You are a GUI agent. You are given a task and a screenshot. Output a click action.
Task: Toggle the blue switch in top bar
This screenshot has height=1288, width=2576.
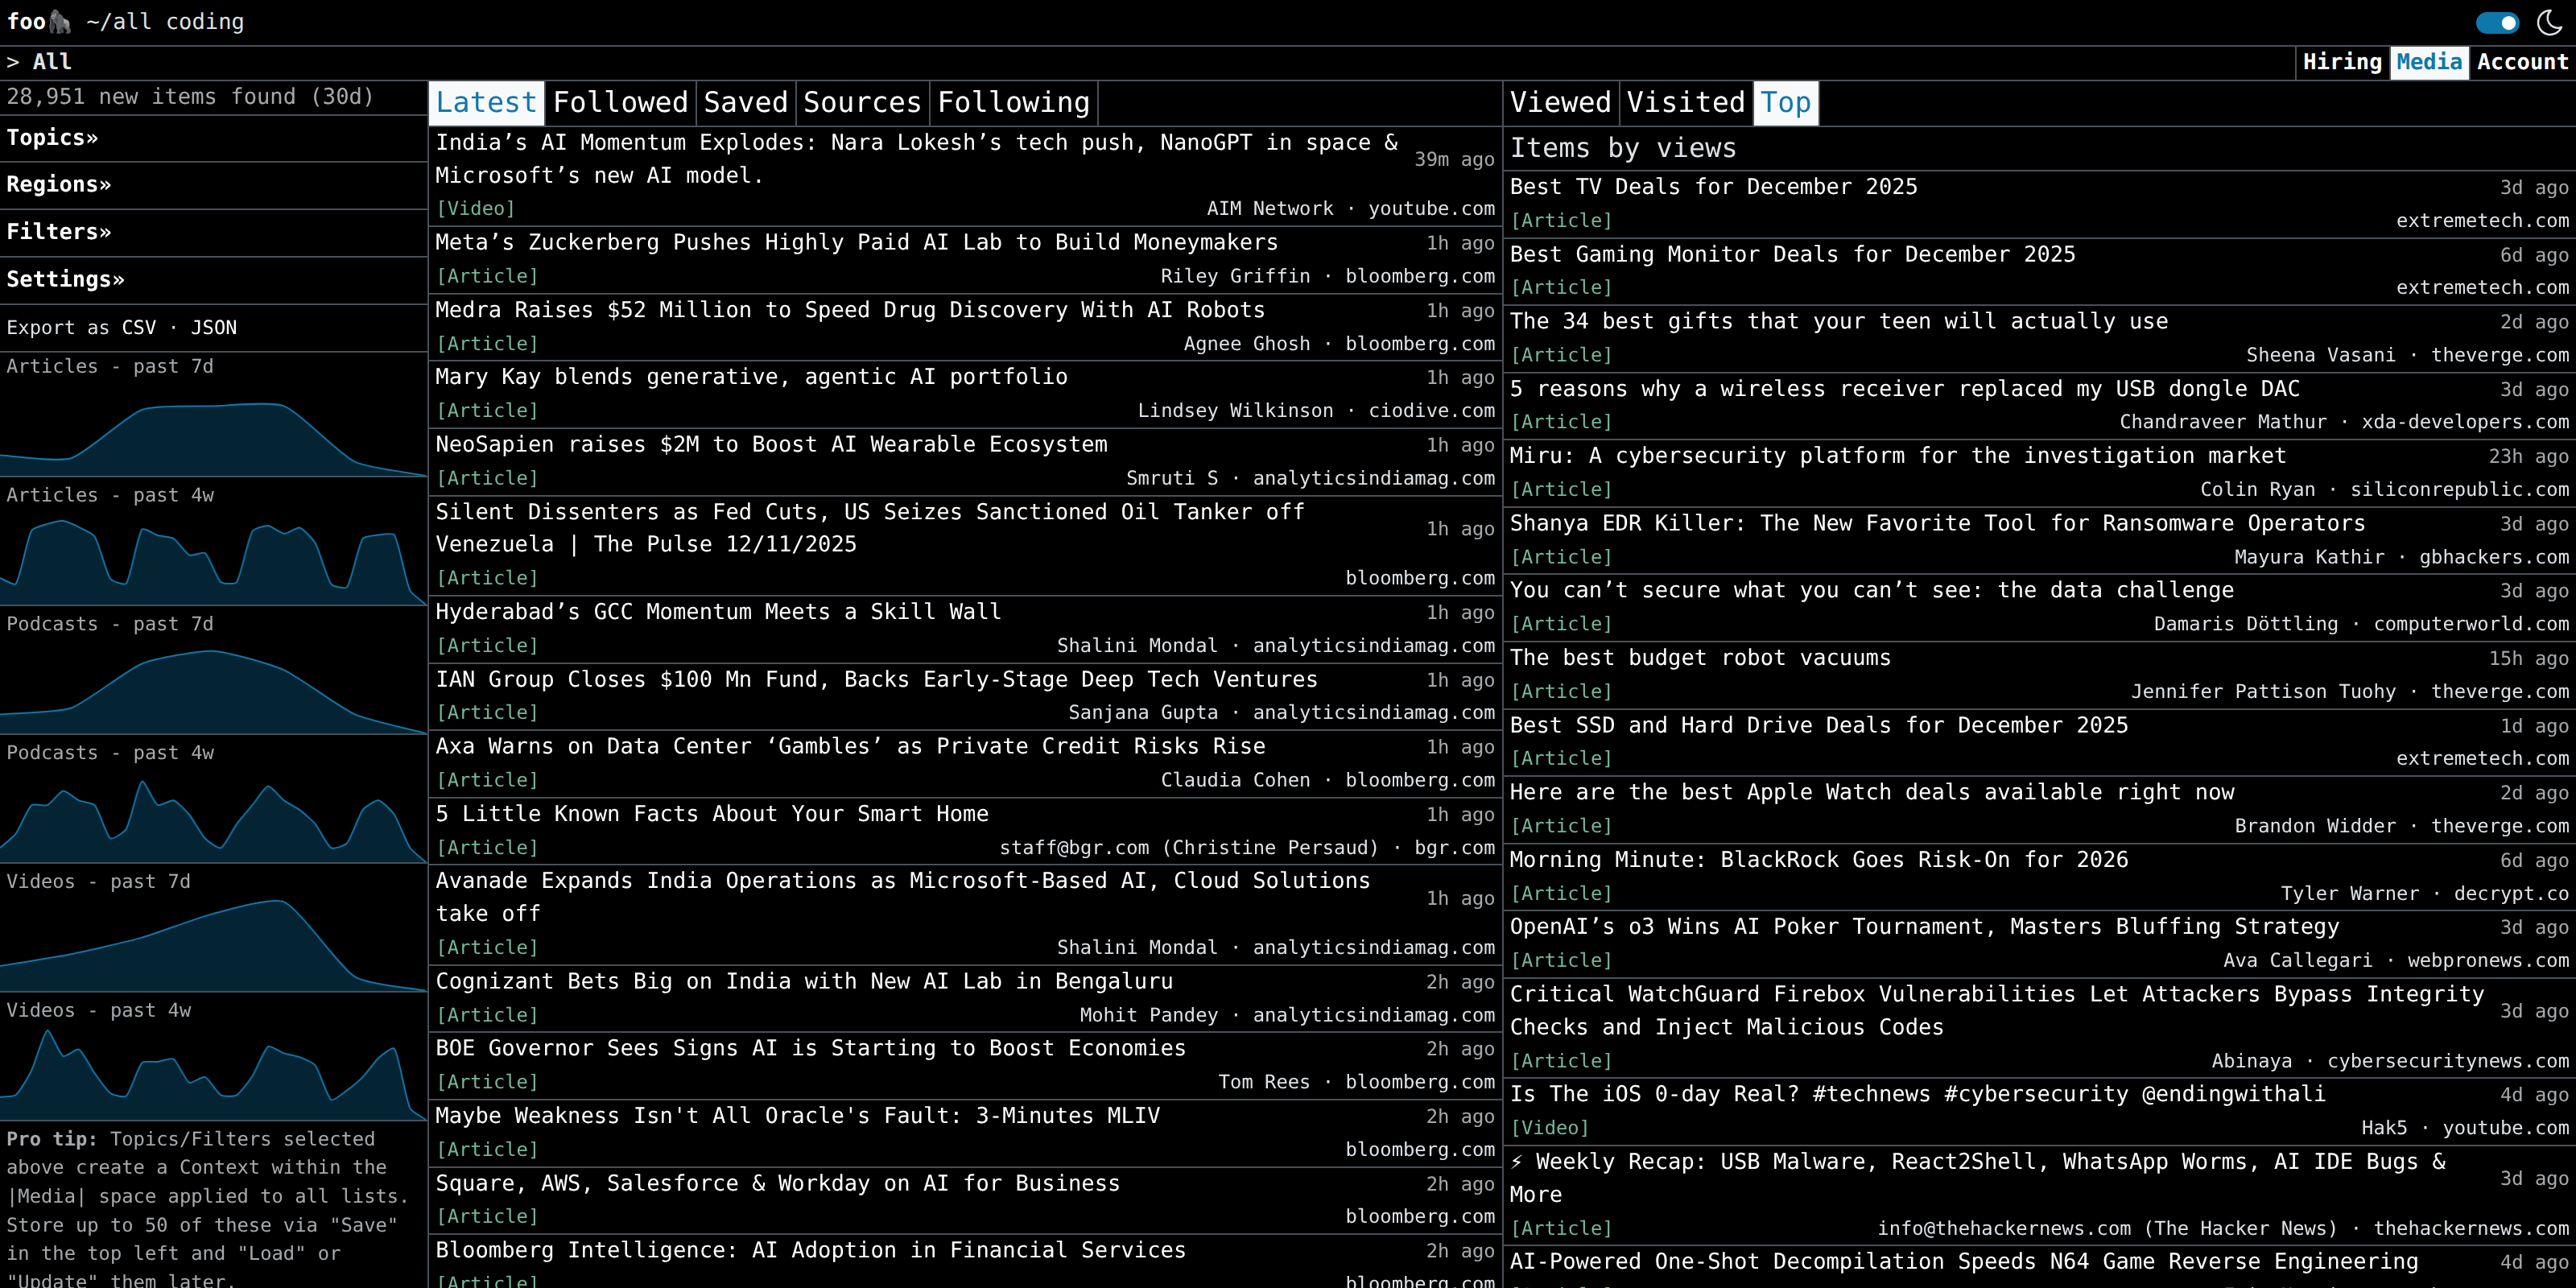pyautogui.click(x=2497, y=22)
